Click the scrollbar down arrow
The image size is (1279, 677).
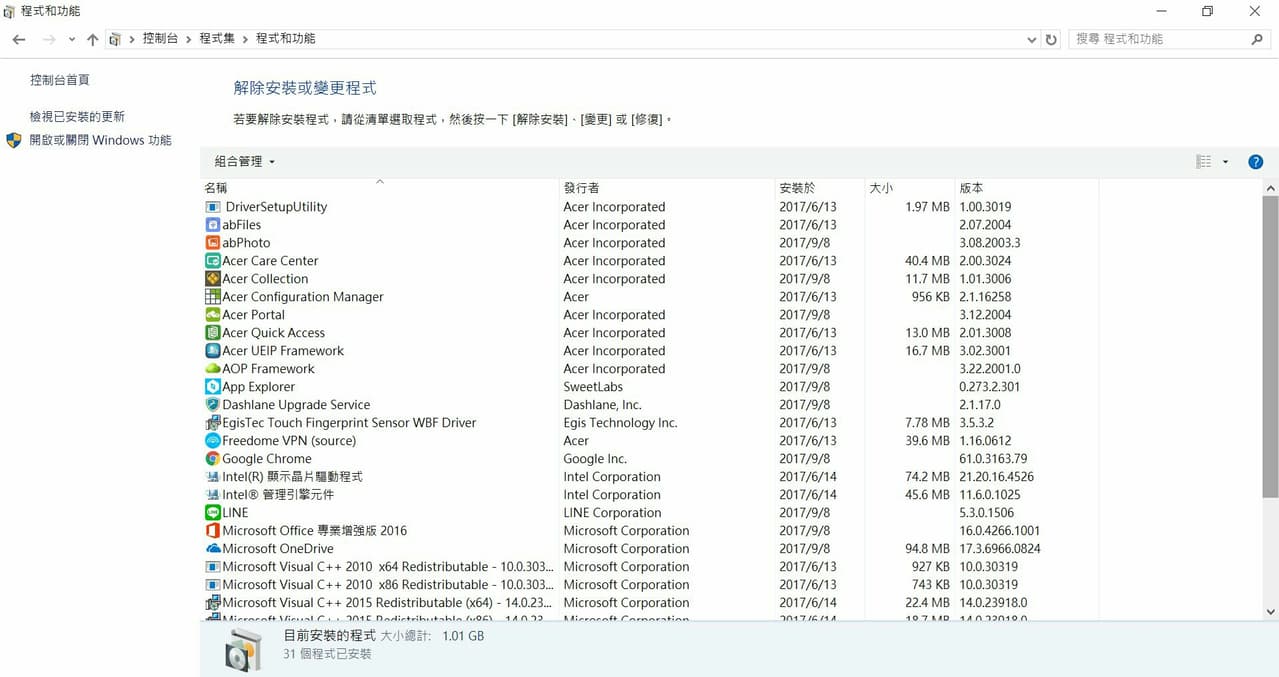click(1270, 612)
